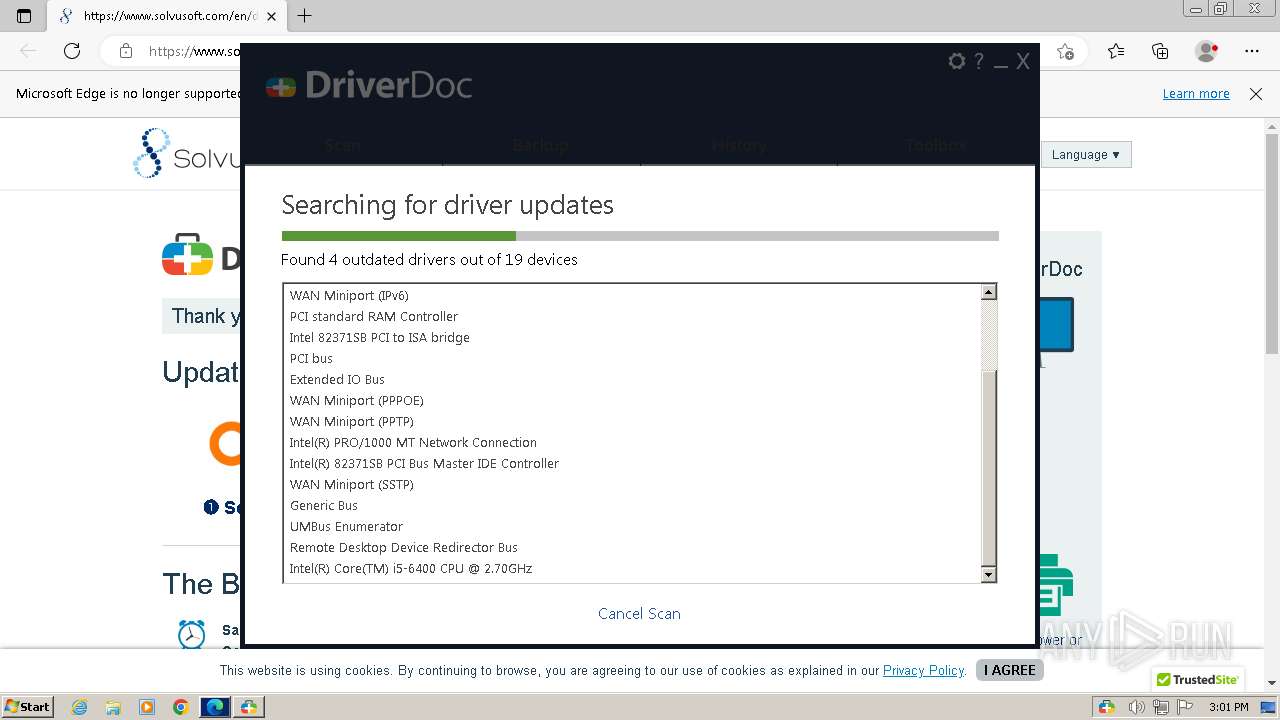Add page to favorites star icon
Image resolution: width=1280 pixels, height=720 pixels.
[x=1065, y=51]
